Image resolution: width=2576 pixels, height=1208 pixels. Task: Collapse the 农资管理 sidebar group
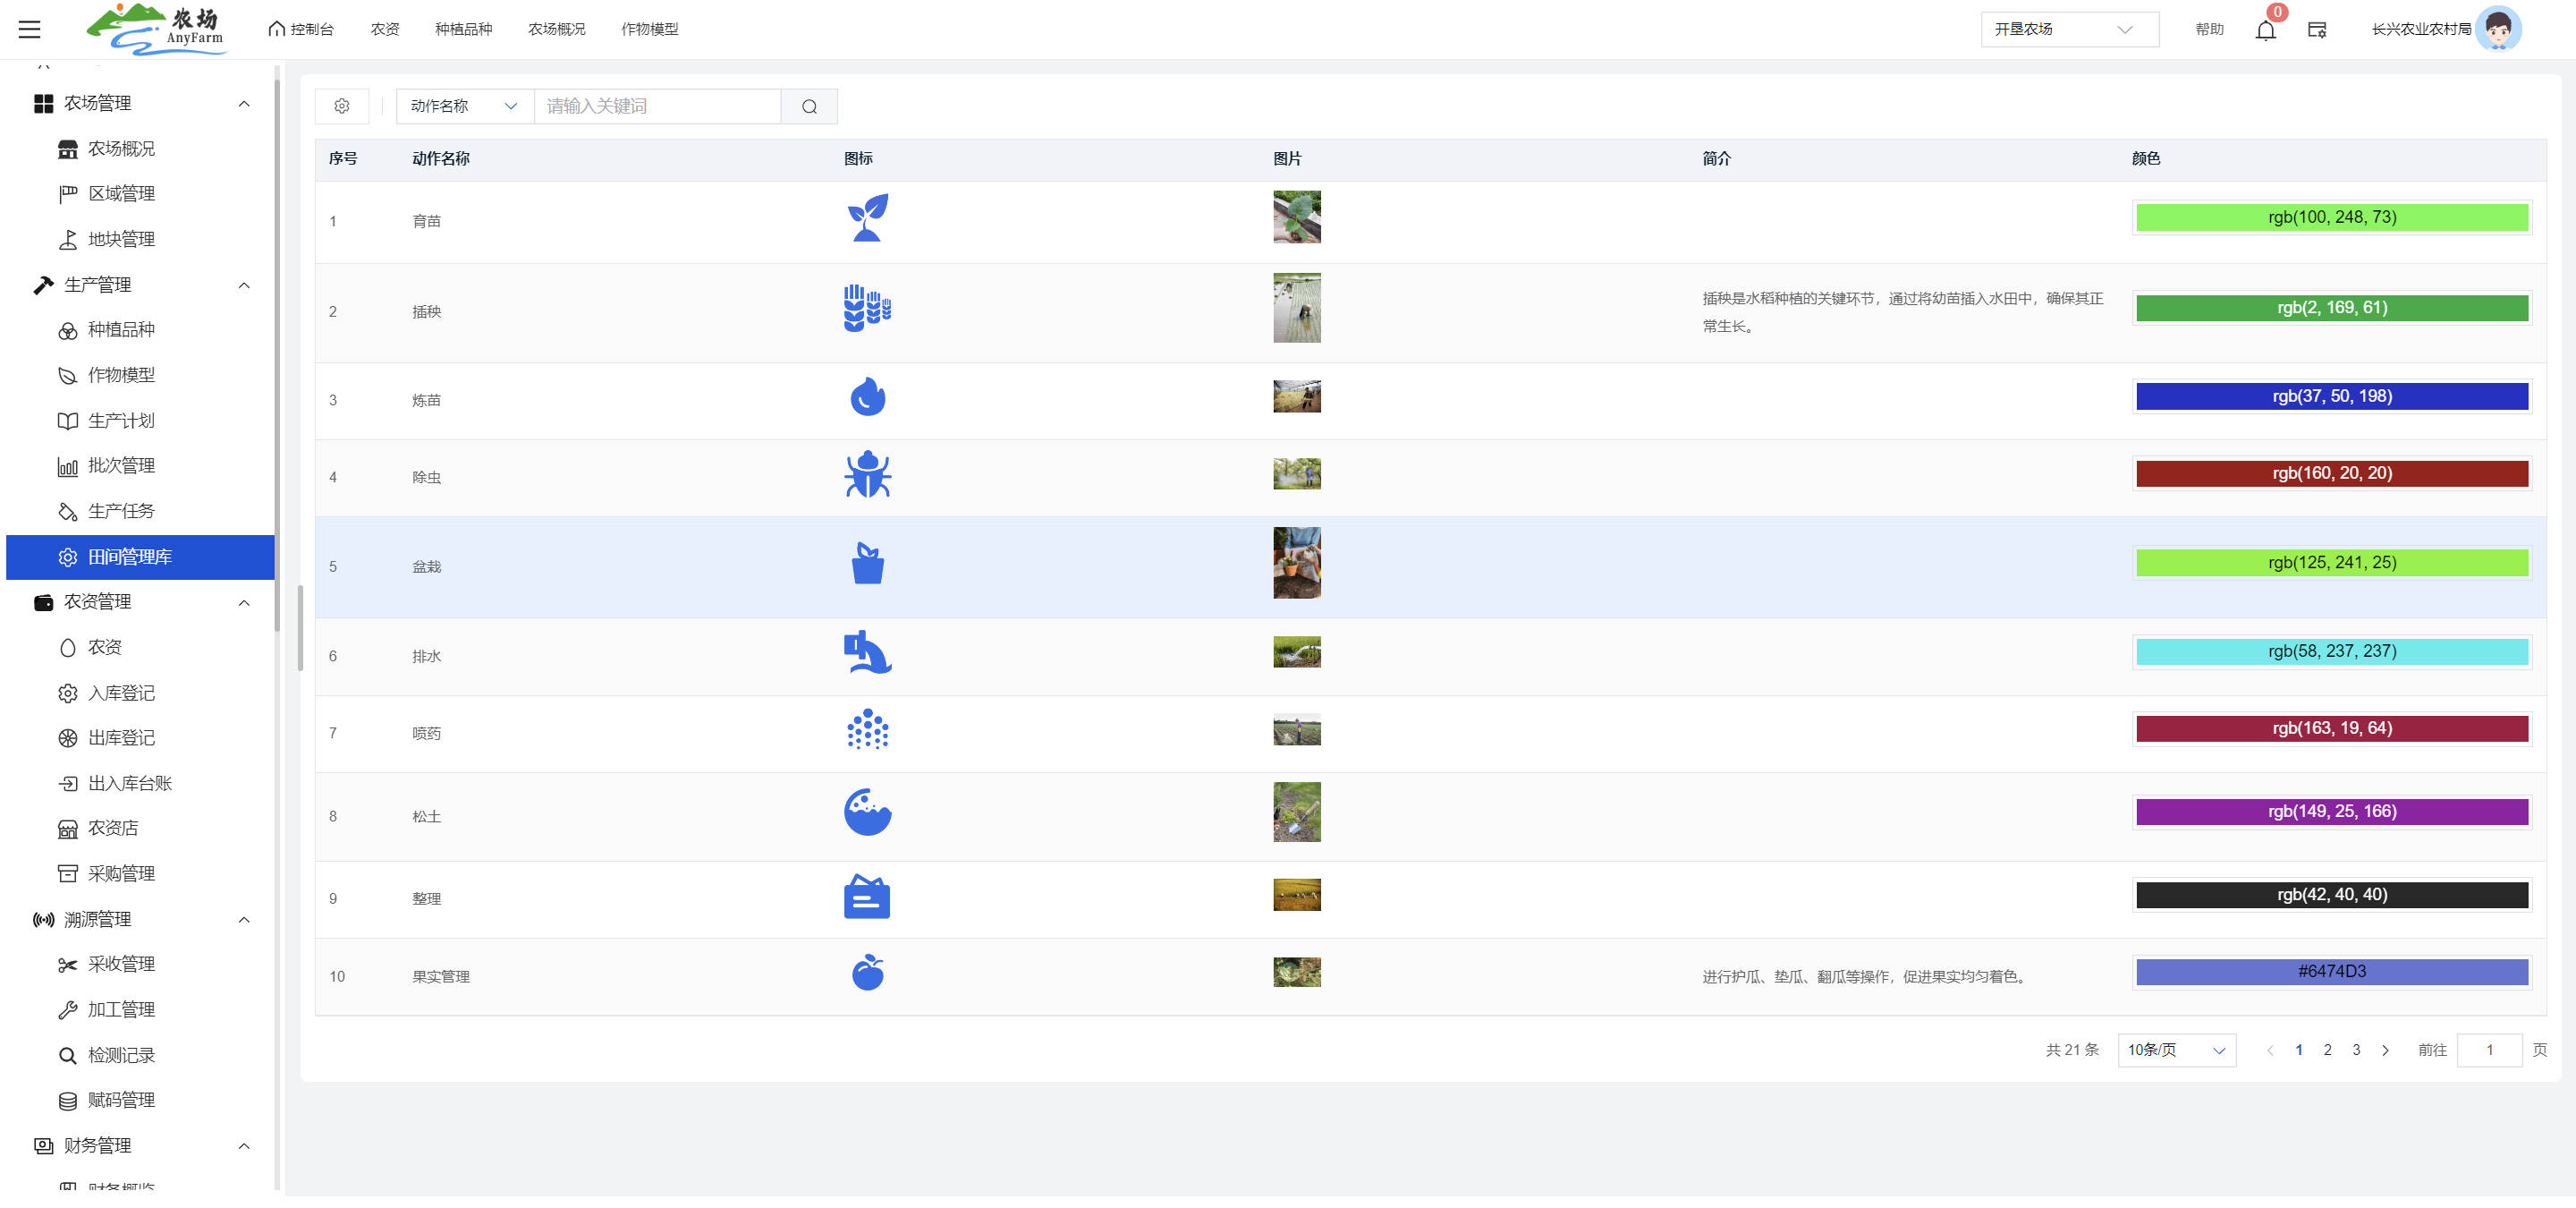(244, 602)
